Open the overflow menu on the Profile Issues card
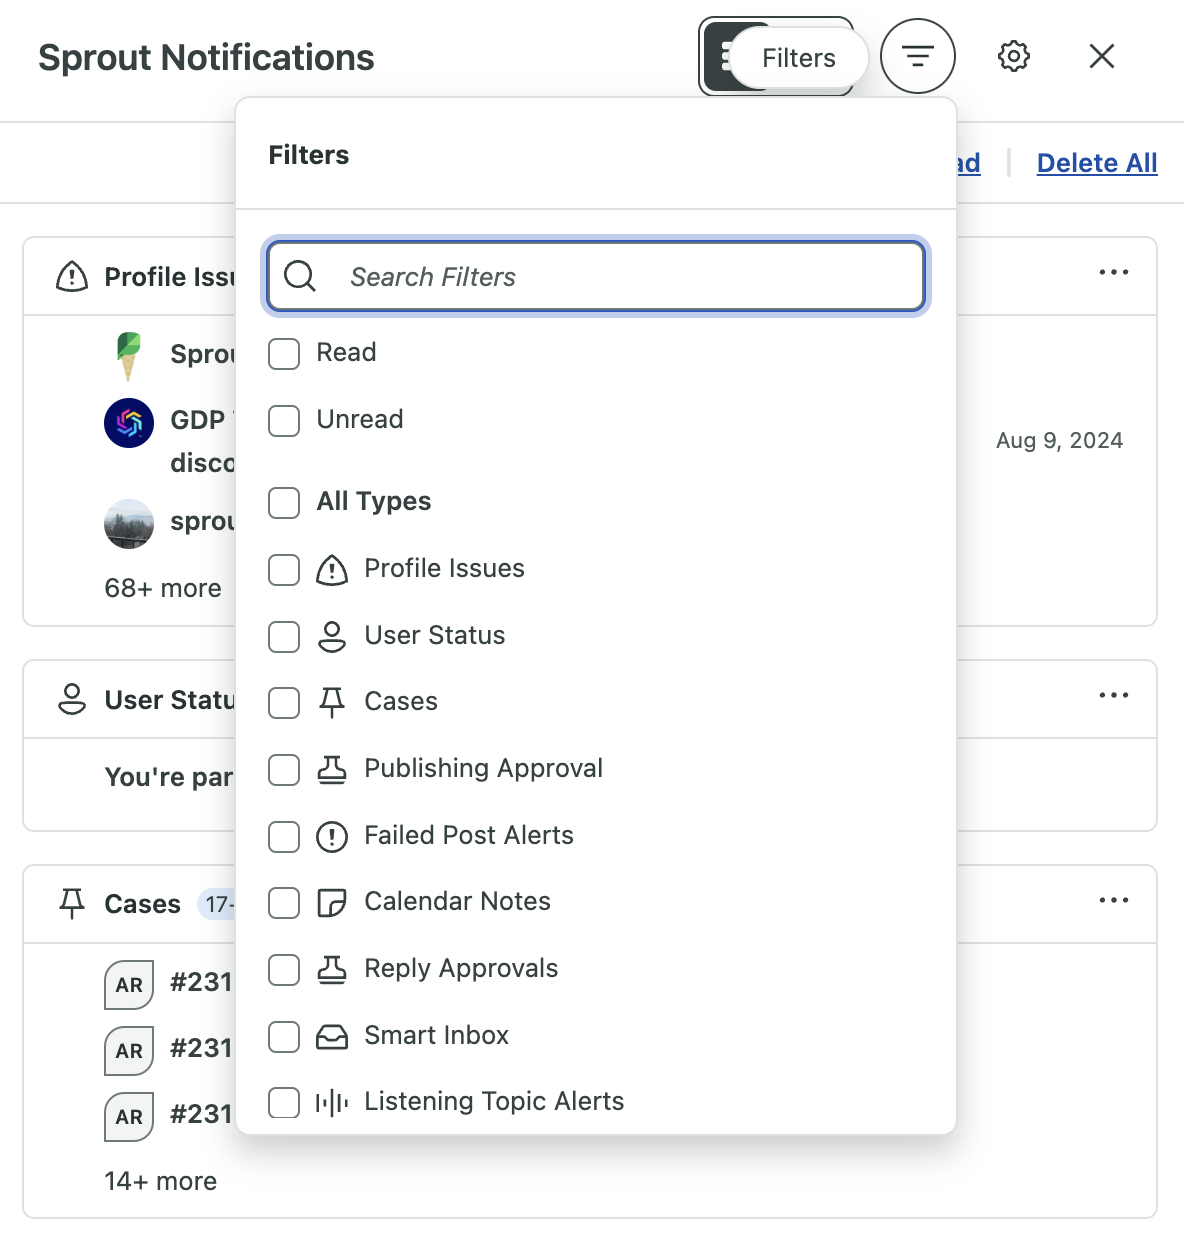Viewport: 1184px width, 1238px height. [x=1114, y=271]
